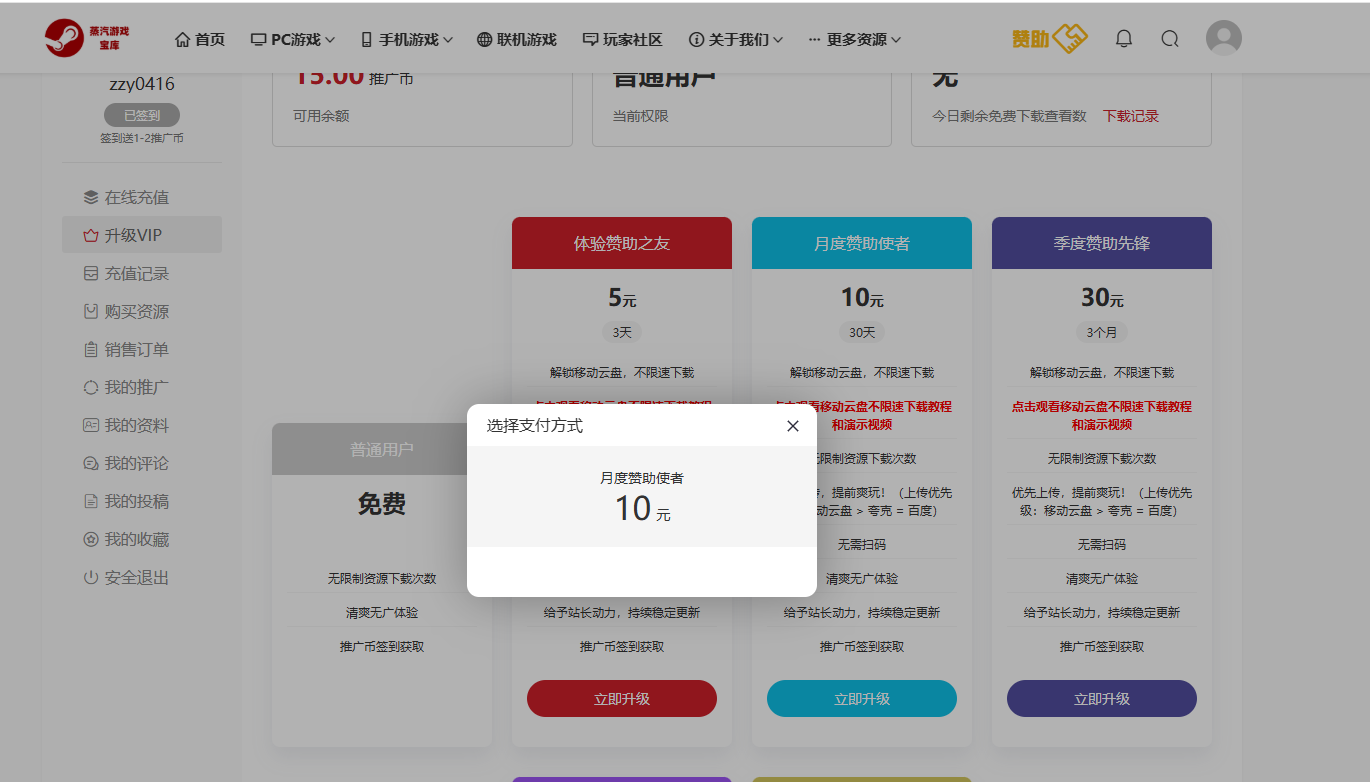Open the 下载记录 link
Image resolution: width=1370 pixels, height=782 pixels.
(x=1130, y=116)
